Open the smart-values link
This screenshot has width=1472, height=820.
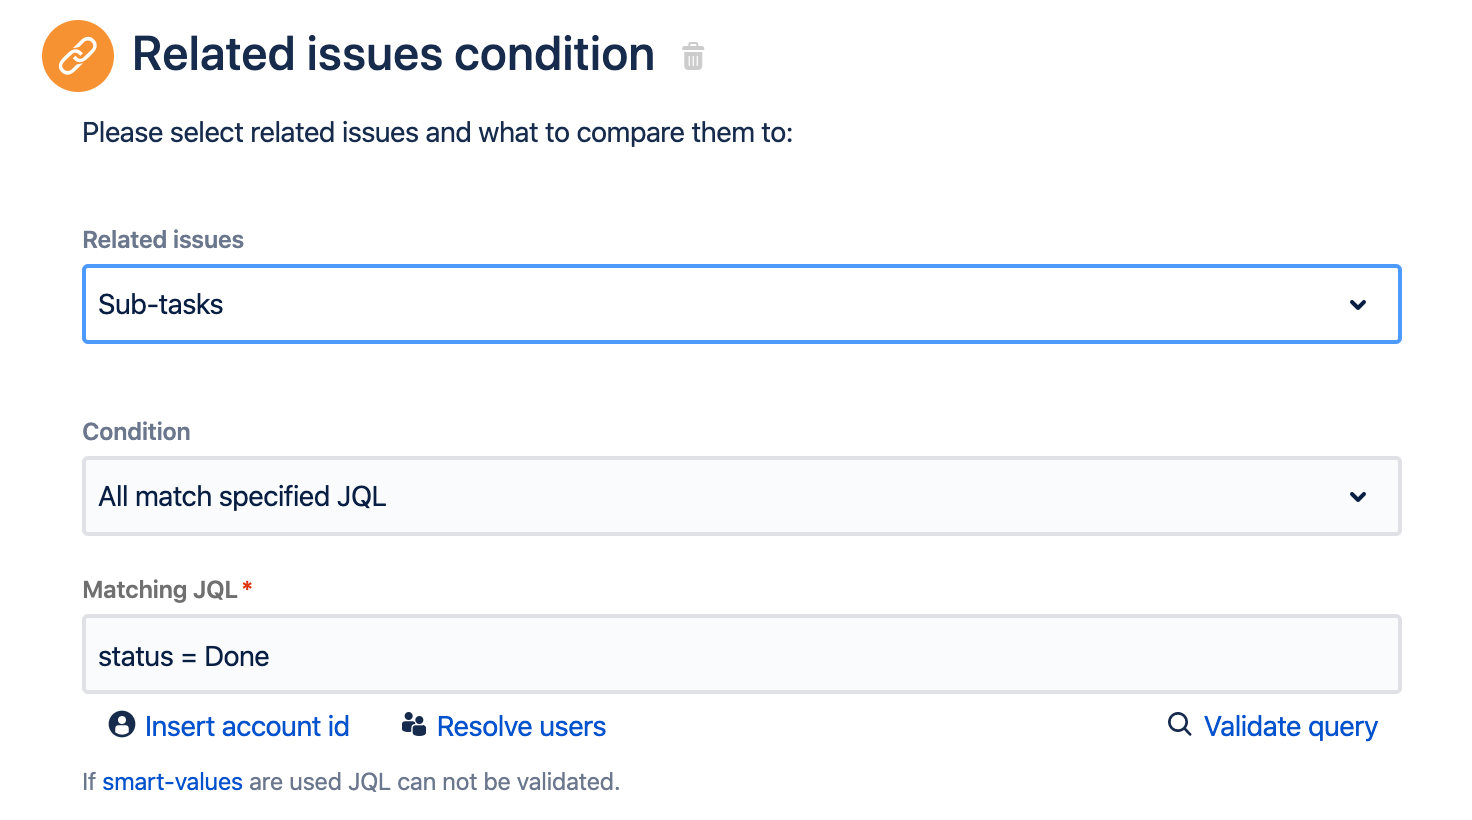pyautogui.click(x=172, y=782)
